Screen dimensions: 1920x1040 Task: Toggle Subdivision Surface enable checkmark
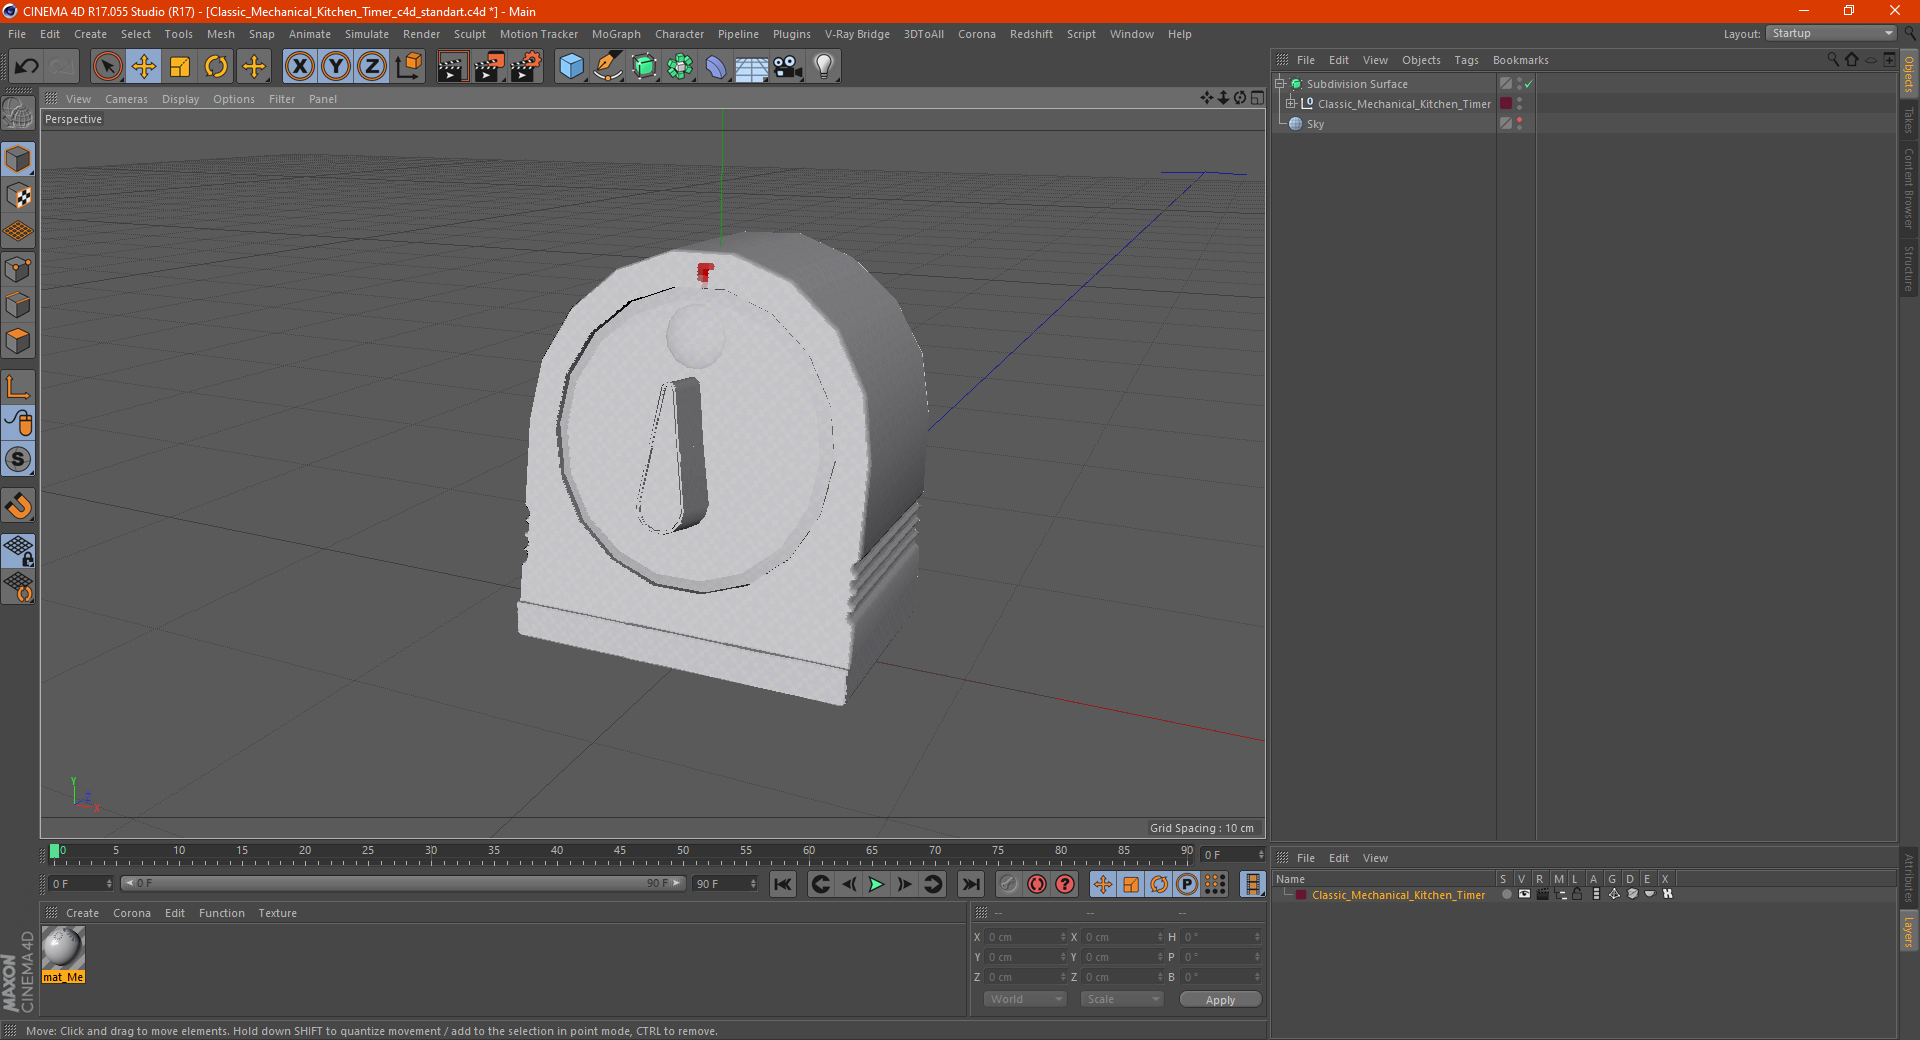tap(1529, 84)
